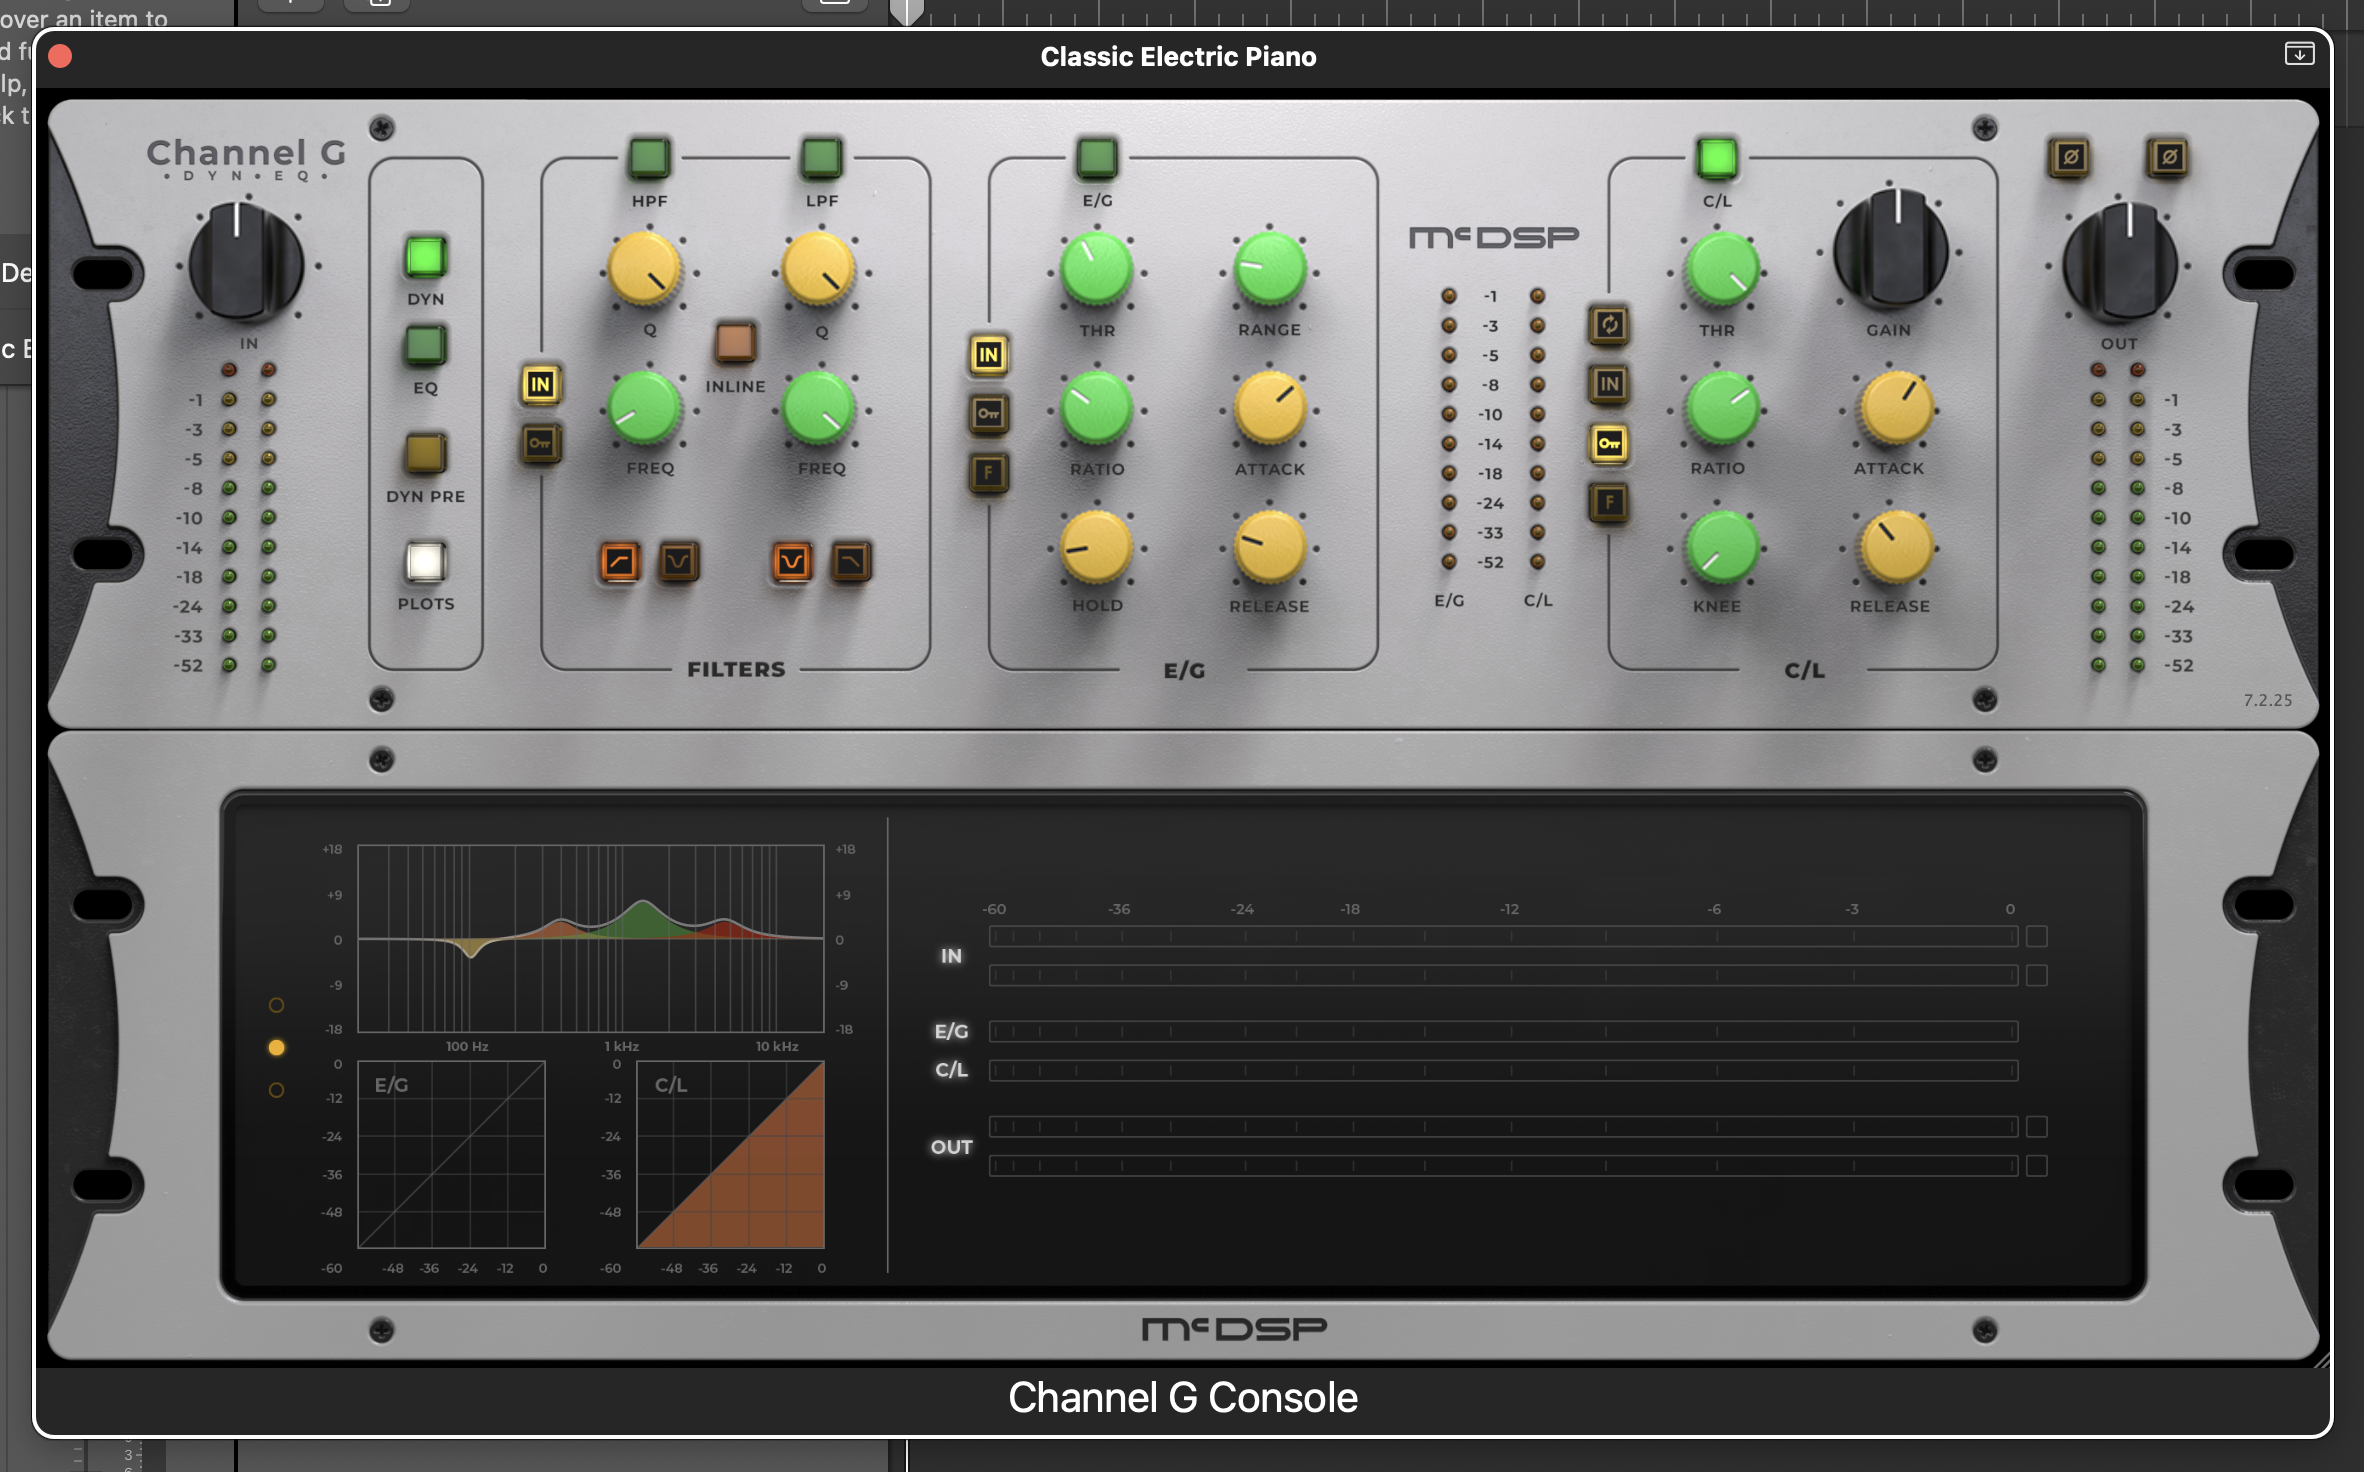Switch to the DYN view button
The width and height of the screenshot is (2364, 1472).
pos(425,258)
